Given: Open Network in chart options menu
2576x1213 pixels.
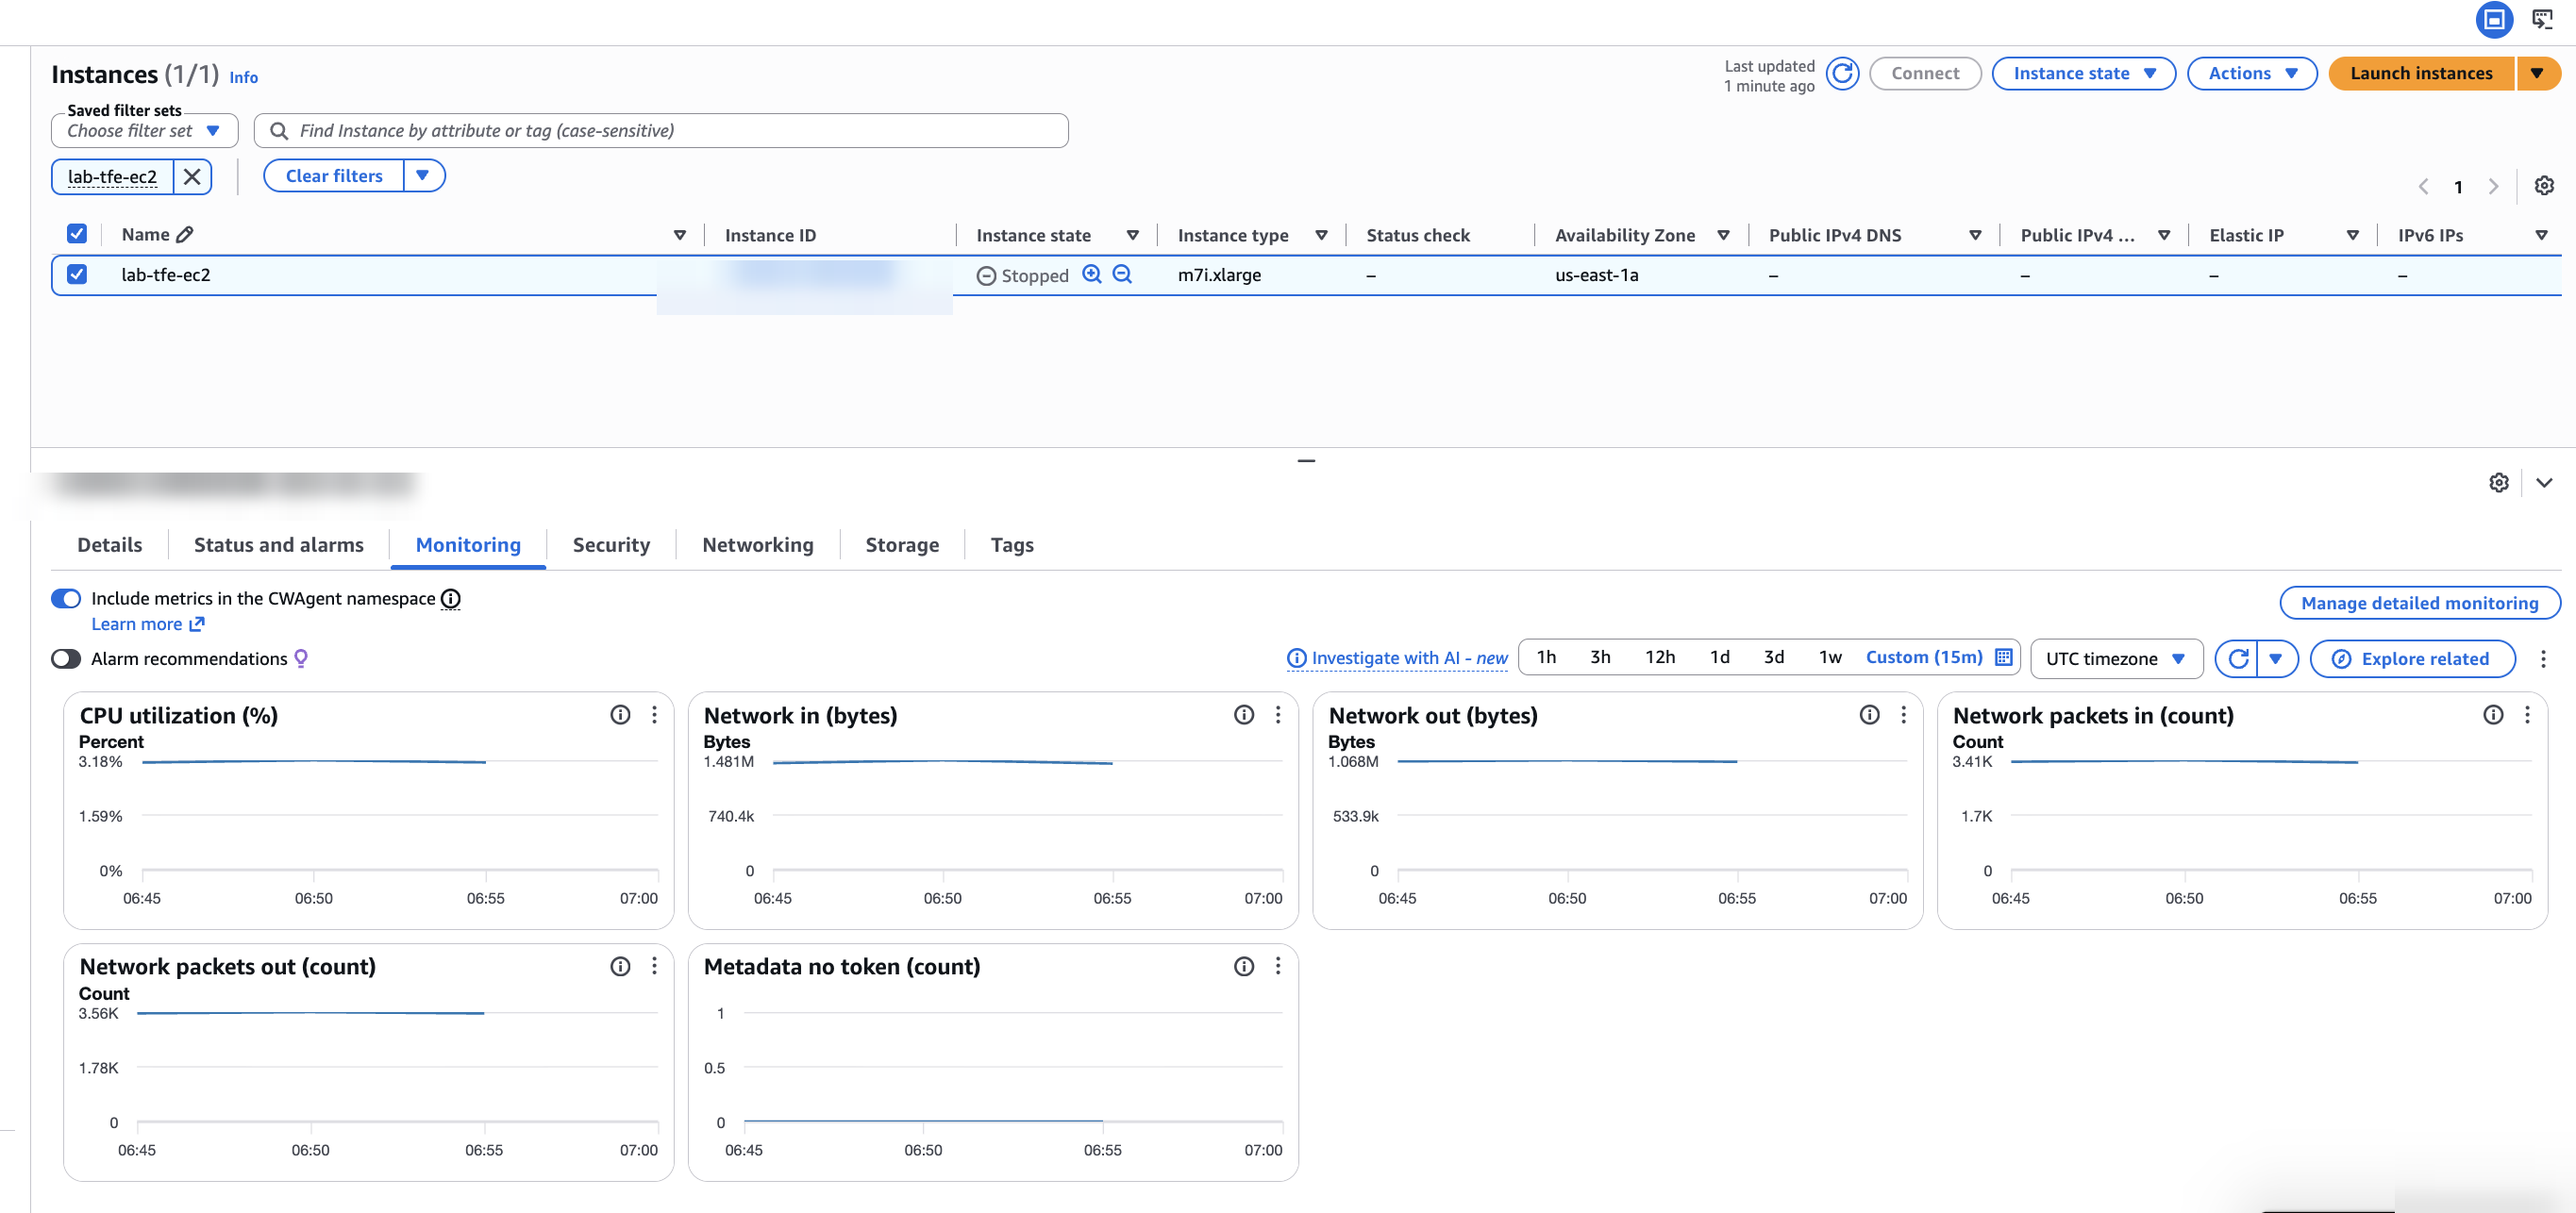Looking at the screenshot, I should [x=1277, y=715].
